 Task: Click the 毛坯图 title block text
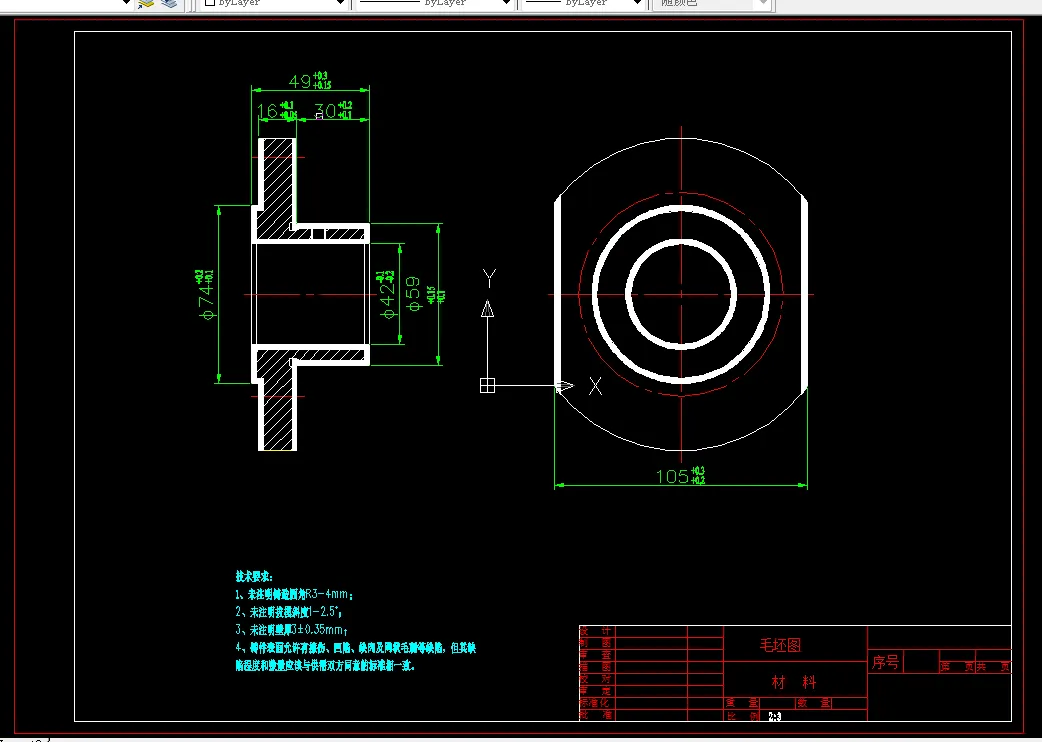point(780,645)
